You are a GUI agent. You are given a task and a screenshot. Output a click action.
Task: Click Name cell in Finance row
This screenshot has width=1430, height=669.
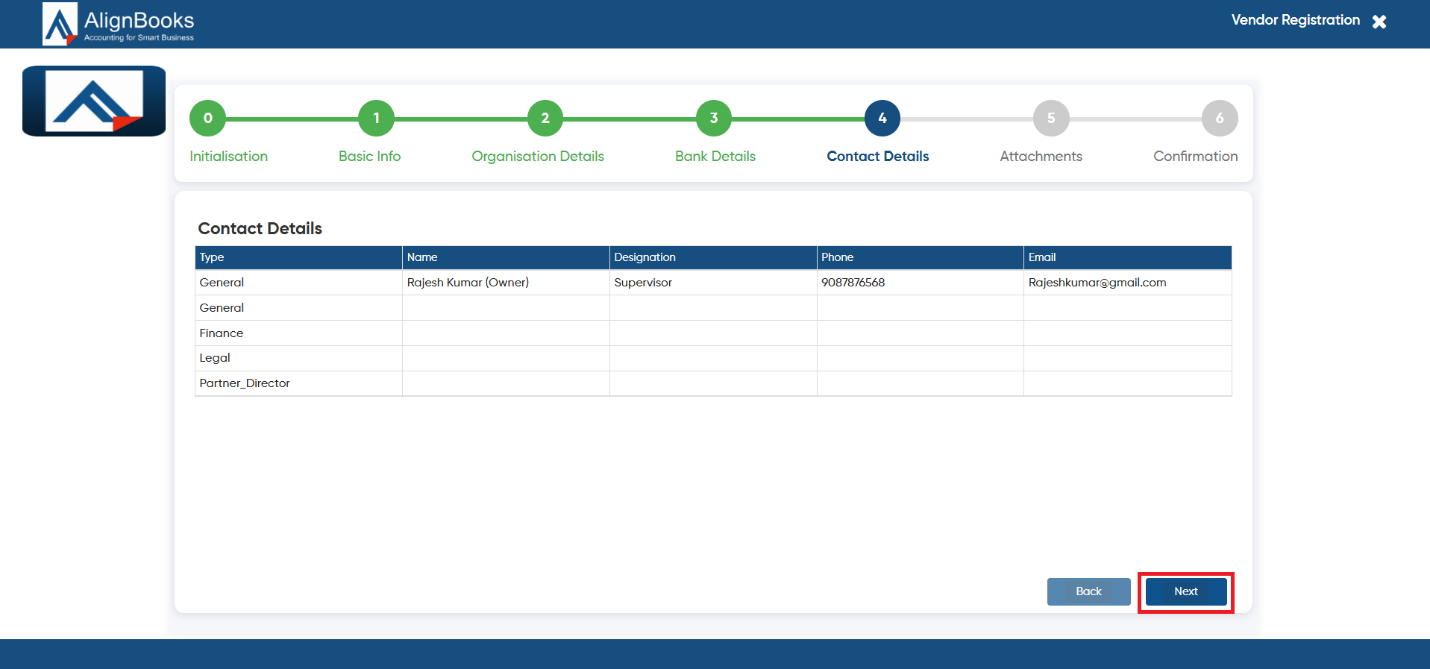[x=506, y=333]
